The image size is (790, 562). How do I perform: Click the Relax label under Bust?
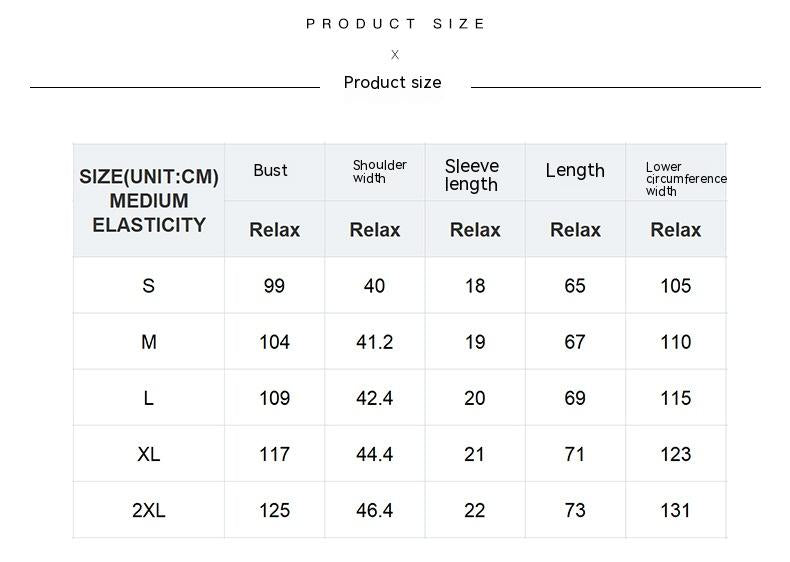pyautogui.click(x=275, y=230)
